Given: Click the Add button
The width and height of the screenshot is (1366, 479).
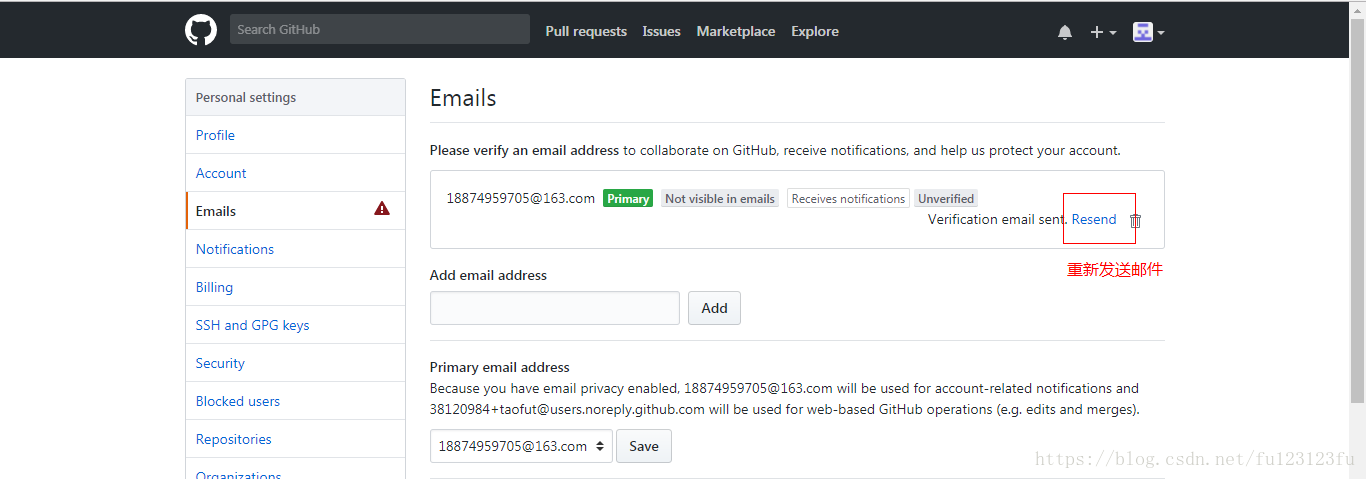Looking at the screenshot, I should point(714,308).
